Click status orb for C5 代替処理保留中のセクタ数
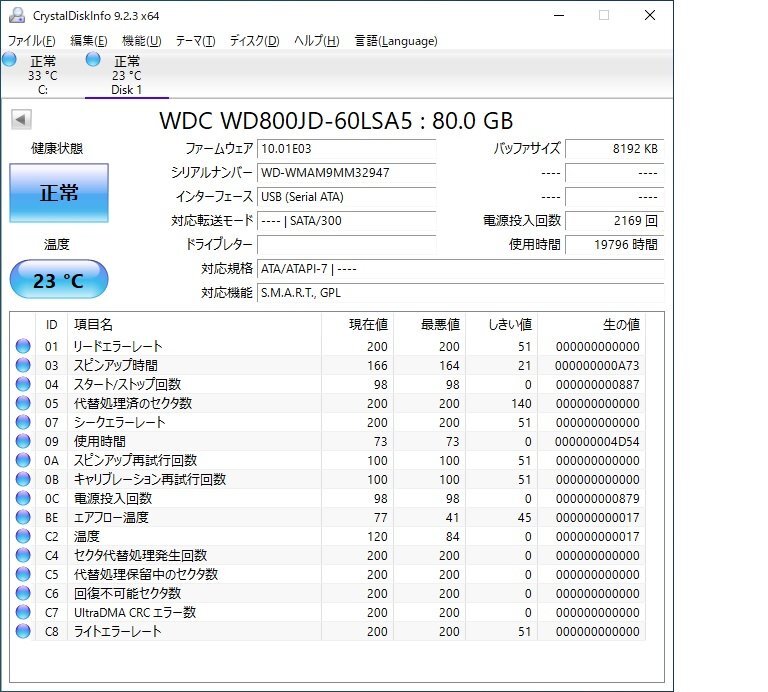The width and height of the screenshot is (768, 692). (23, 574)
